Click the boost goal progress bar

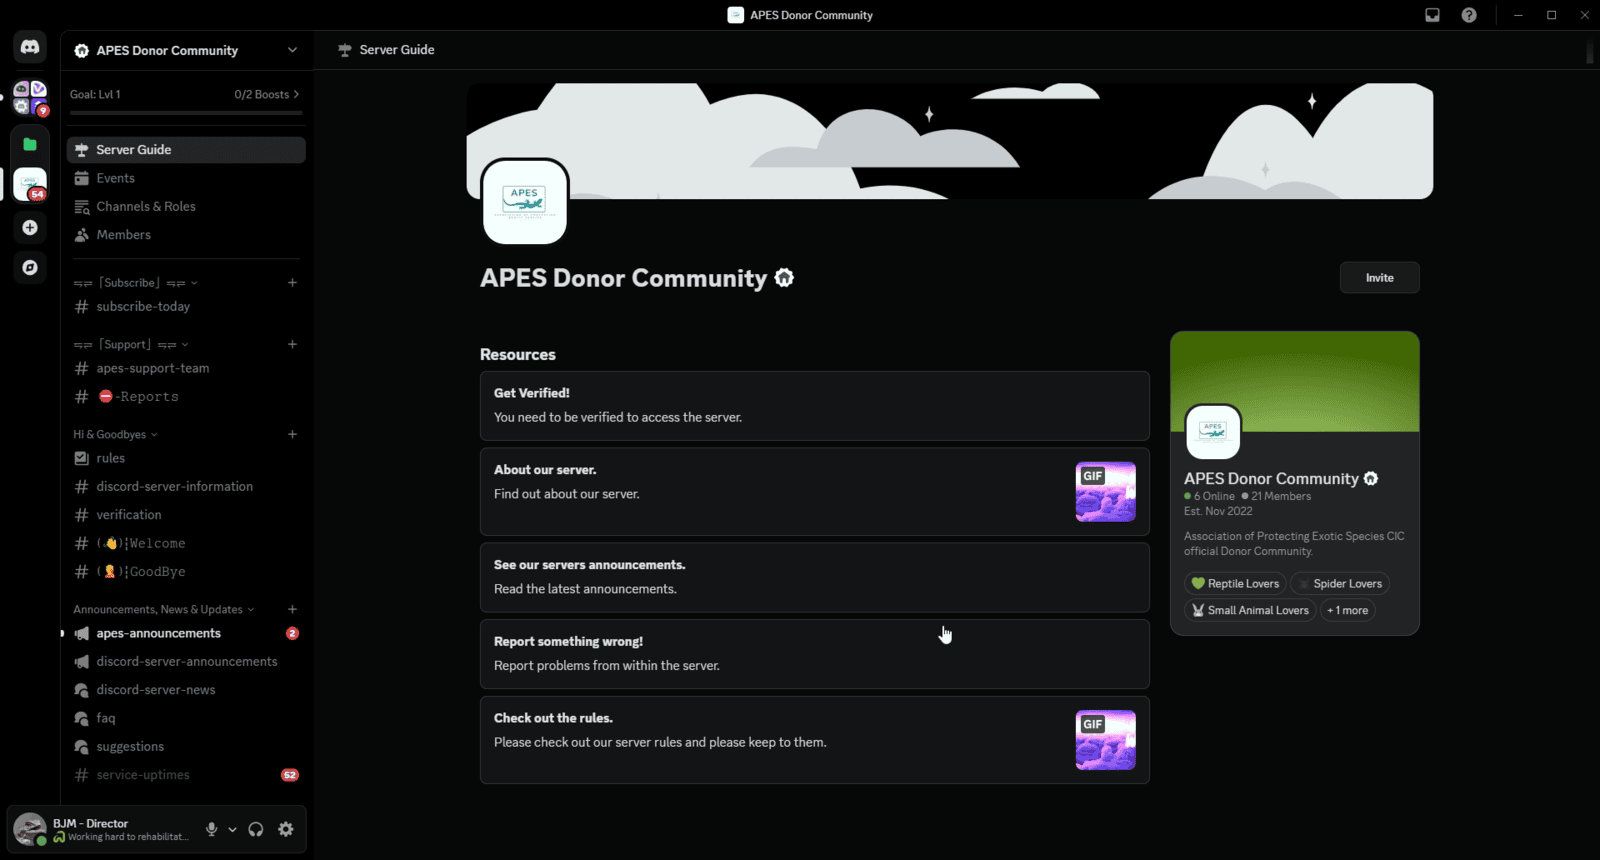click(186, 113)
